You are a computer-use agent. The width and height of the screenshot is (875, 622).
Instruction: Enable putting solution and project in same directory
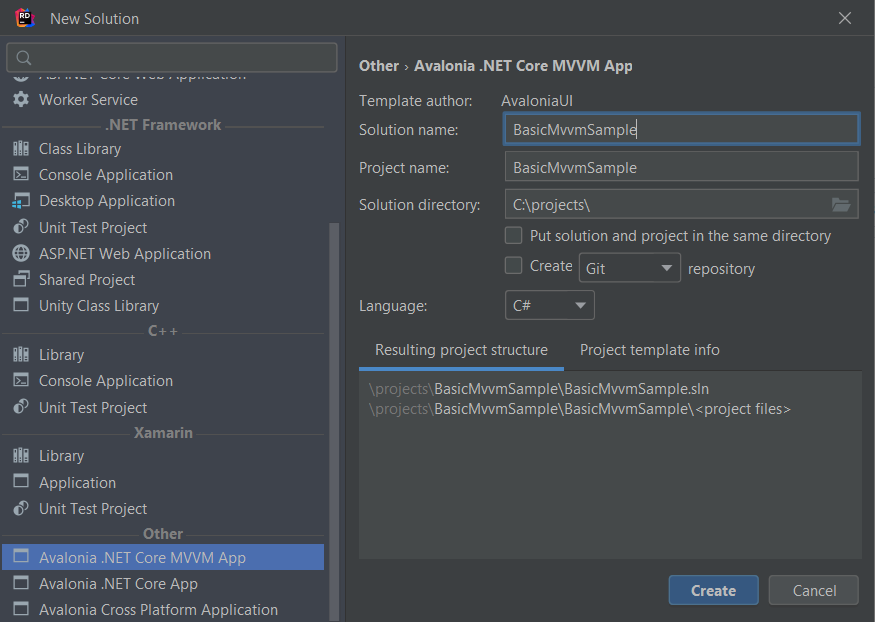point(513,235)
